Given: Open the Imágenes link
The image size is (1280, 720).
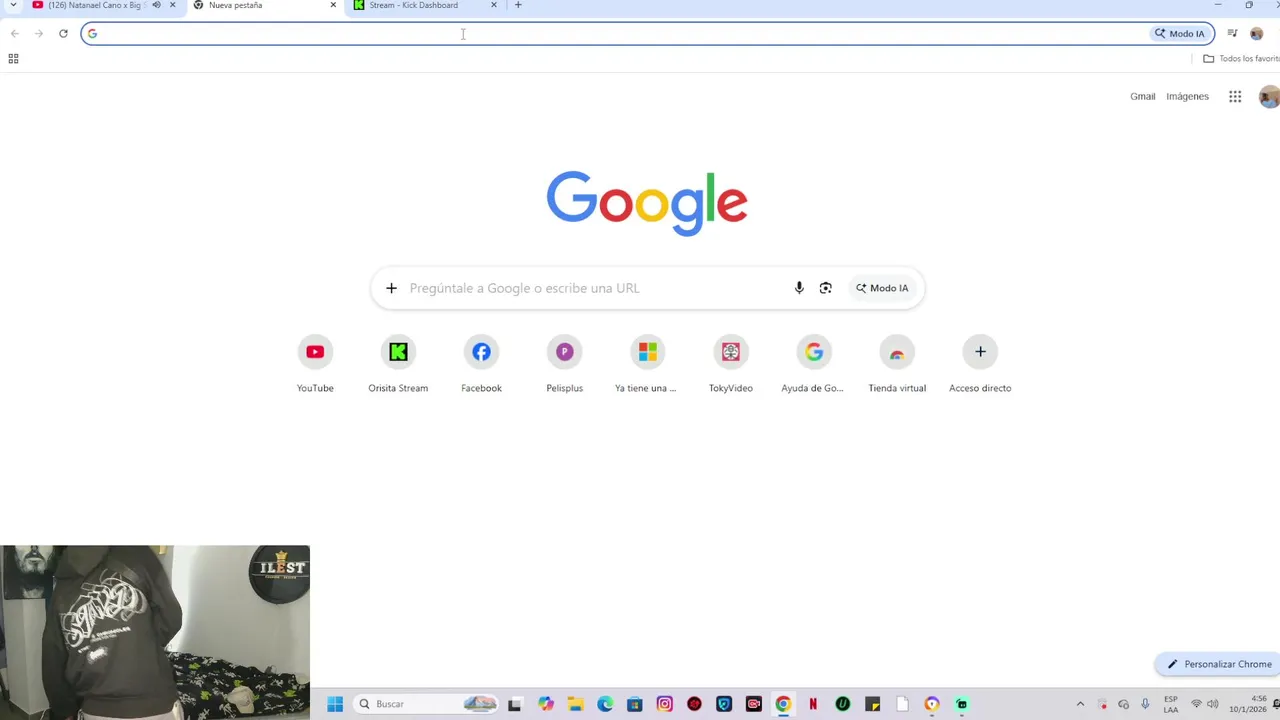Looking at the screenshot, I should coord(1187,97).
